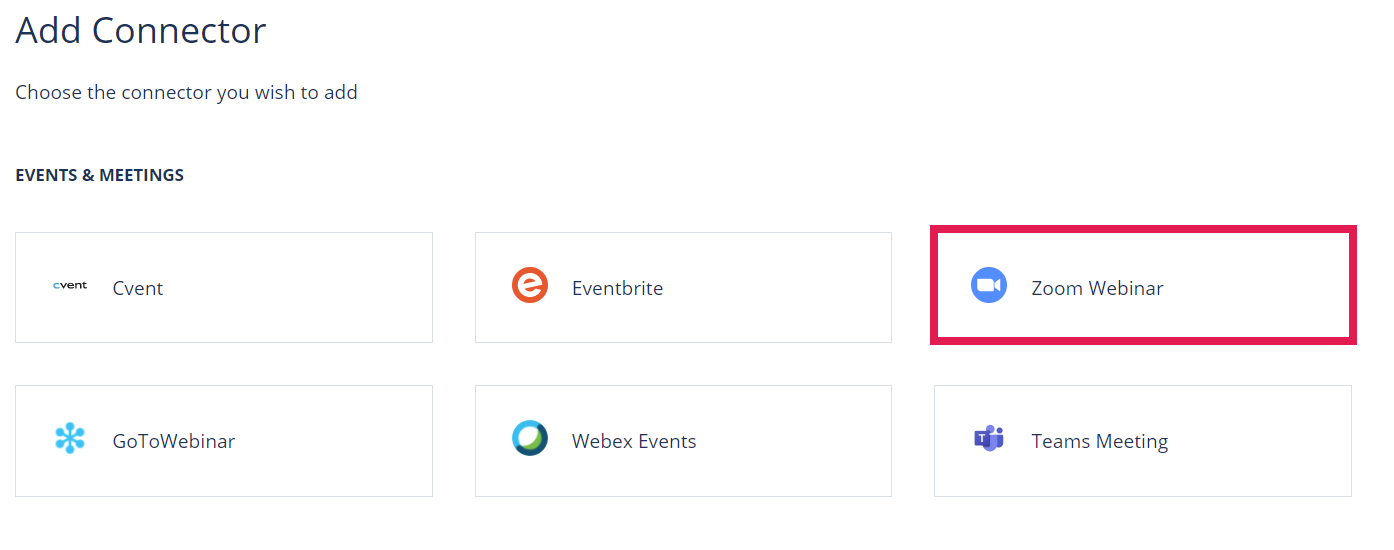1394x550 pixels.
Task: Select the Teams Meeting connector card
Action: 1143,441
